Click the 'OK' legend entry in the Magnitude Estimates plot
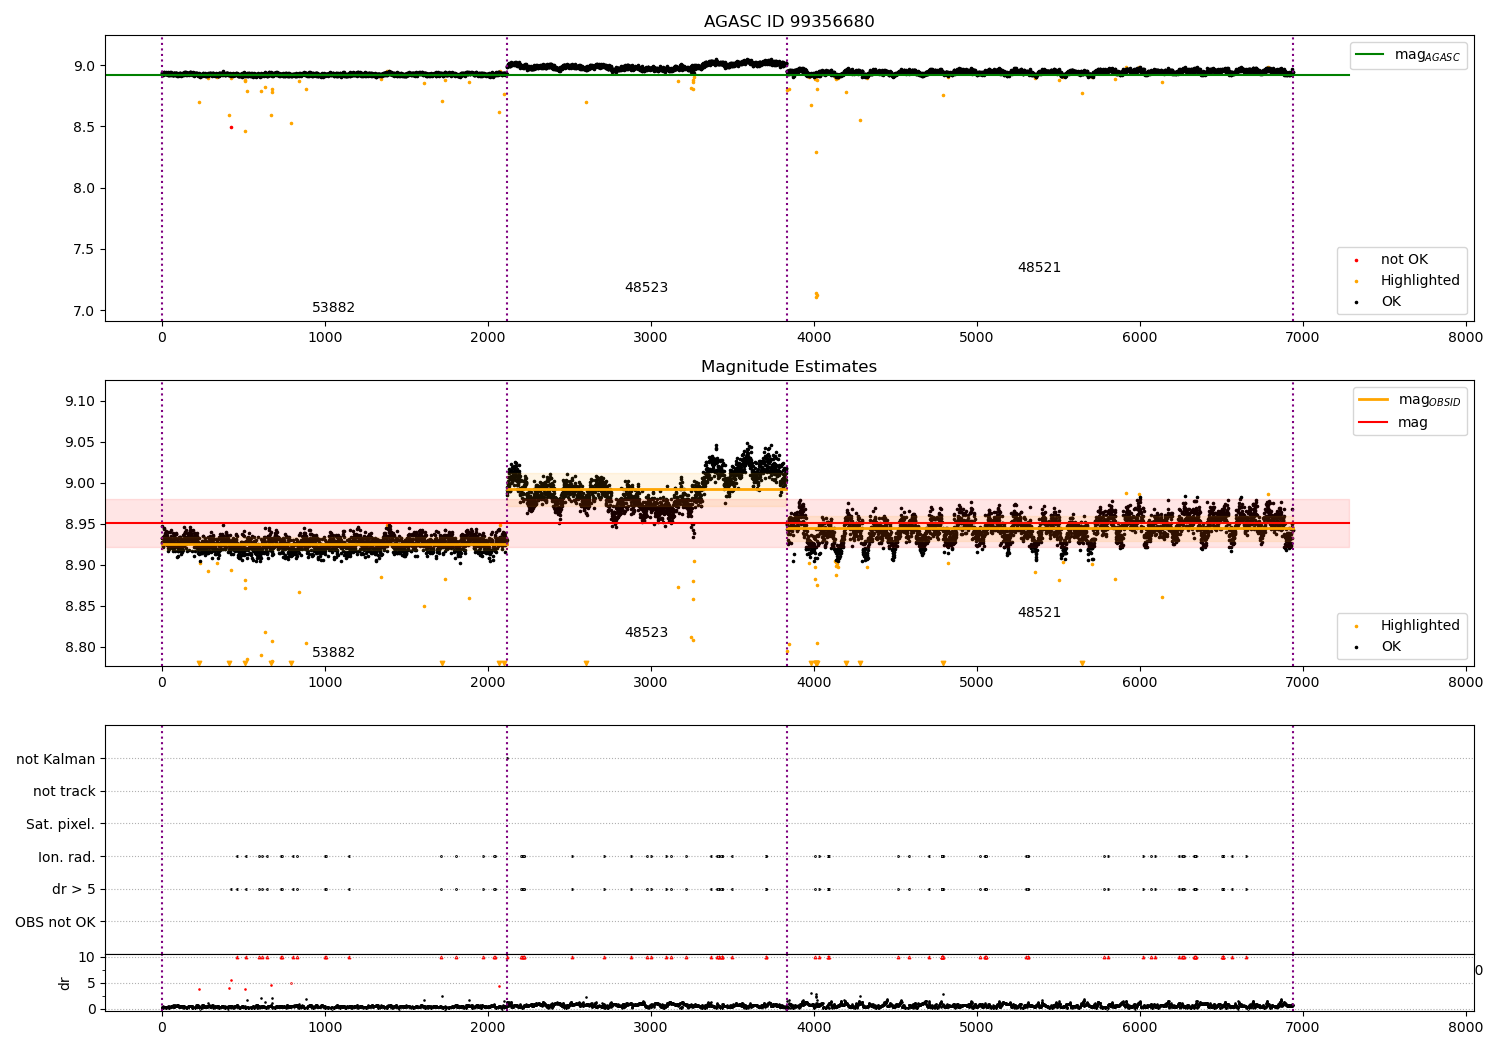 [x=1391, y=647]
